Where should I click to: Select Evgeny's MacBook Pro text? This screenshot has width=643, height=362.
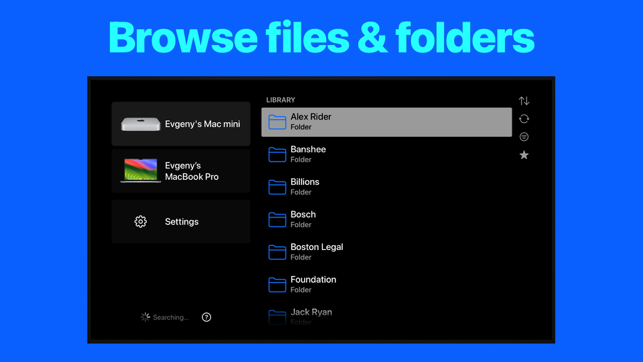192,171
